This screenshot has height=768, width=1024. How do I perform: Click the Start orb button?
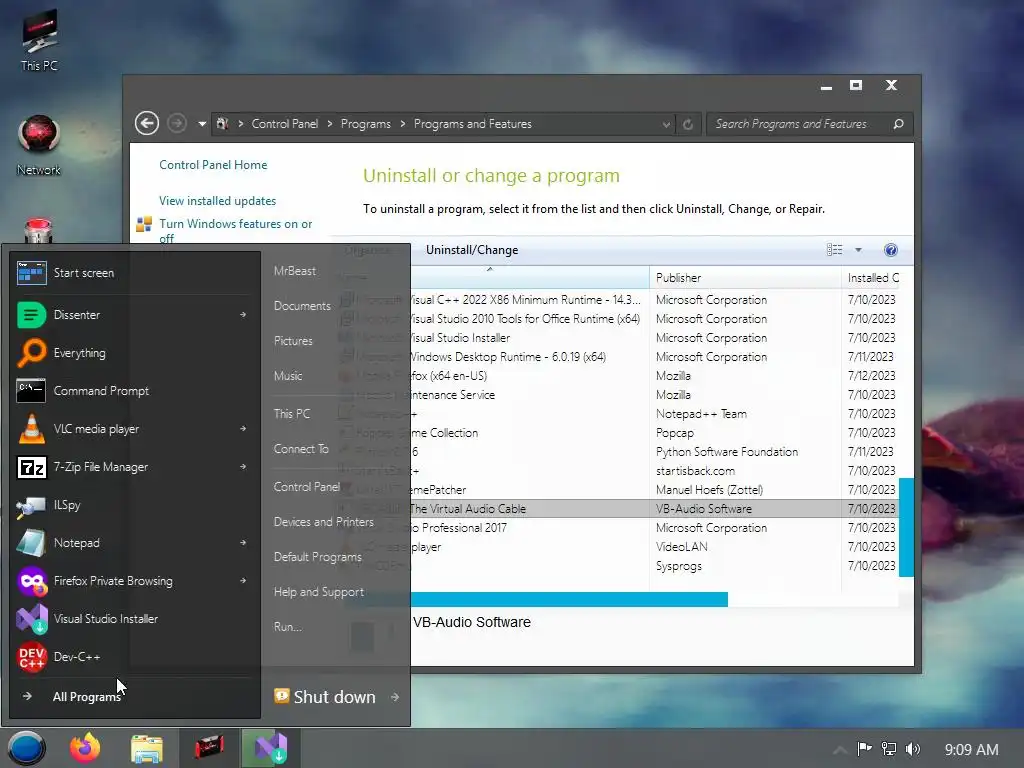click(27, 748)
